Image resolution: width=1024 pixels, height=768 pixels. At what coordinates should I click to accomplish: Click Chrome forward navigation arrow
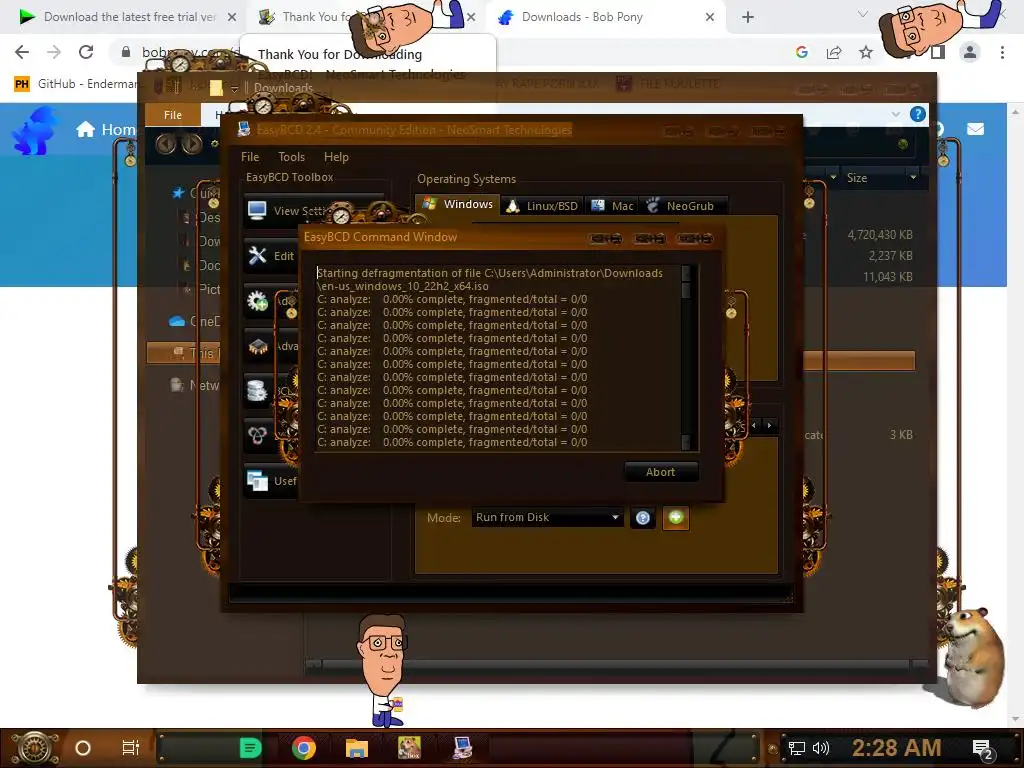click(x=54, y=52)
